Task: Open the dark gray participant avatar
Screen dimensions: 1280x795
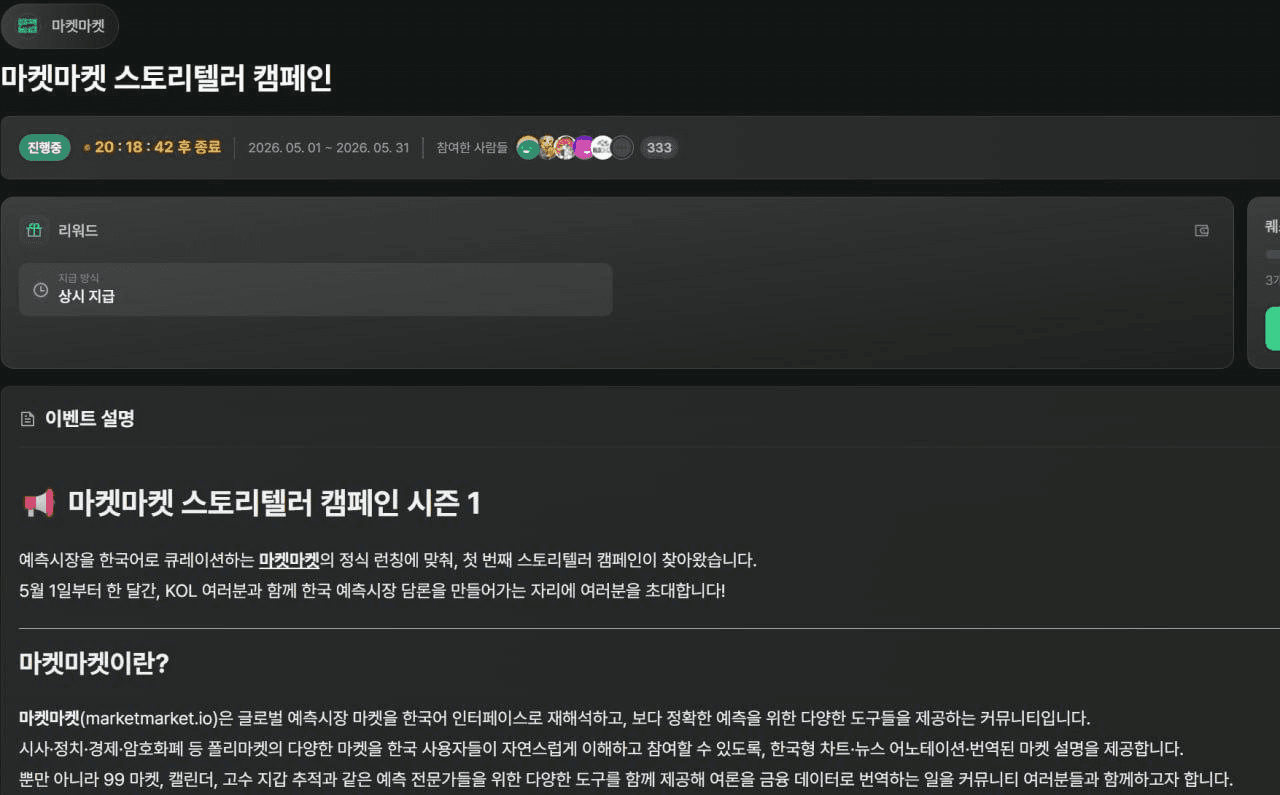Action: [x=622, y=148]
